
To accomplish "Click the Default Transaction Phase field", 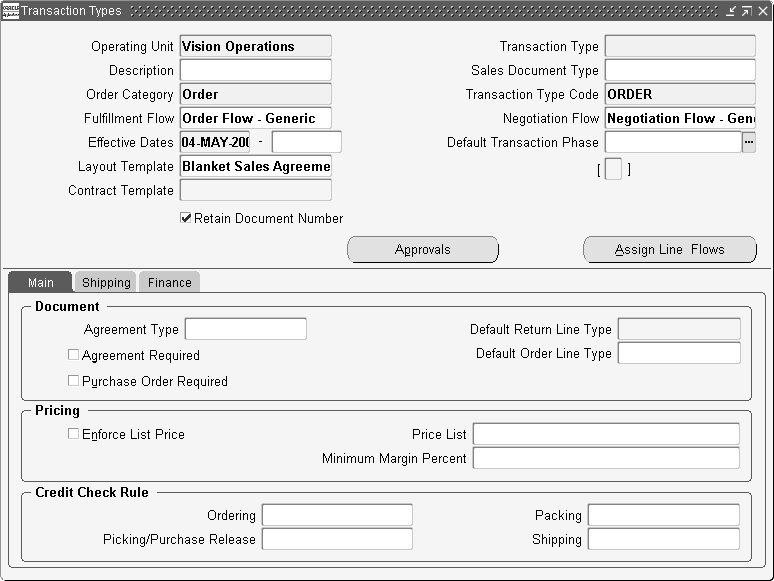I will tap(673, 142).
